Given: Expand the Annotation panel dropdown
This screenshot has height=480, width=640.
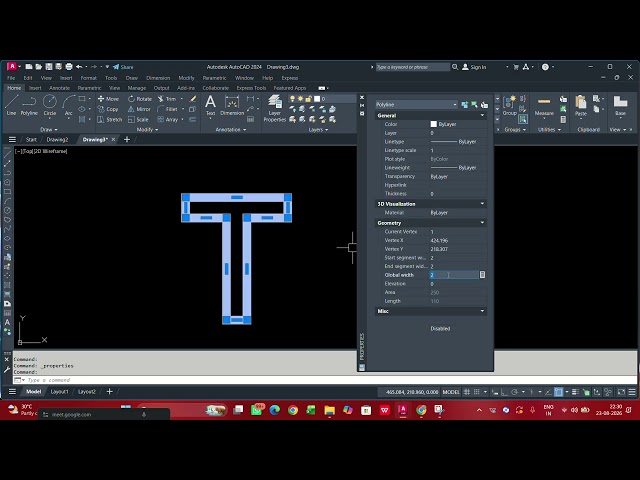Looking at the screenshot, I should click(x=231, y=129).
